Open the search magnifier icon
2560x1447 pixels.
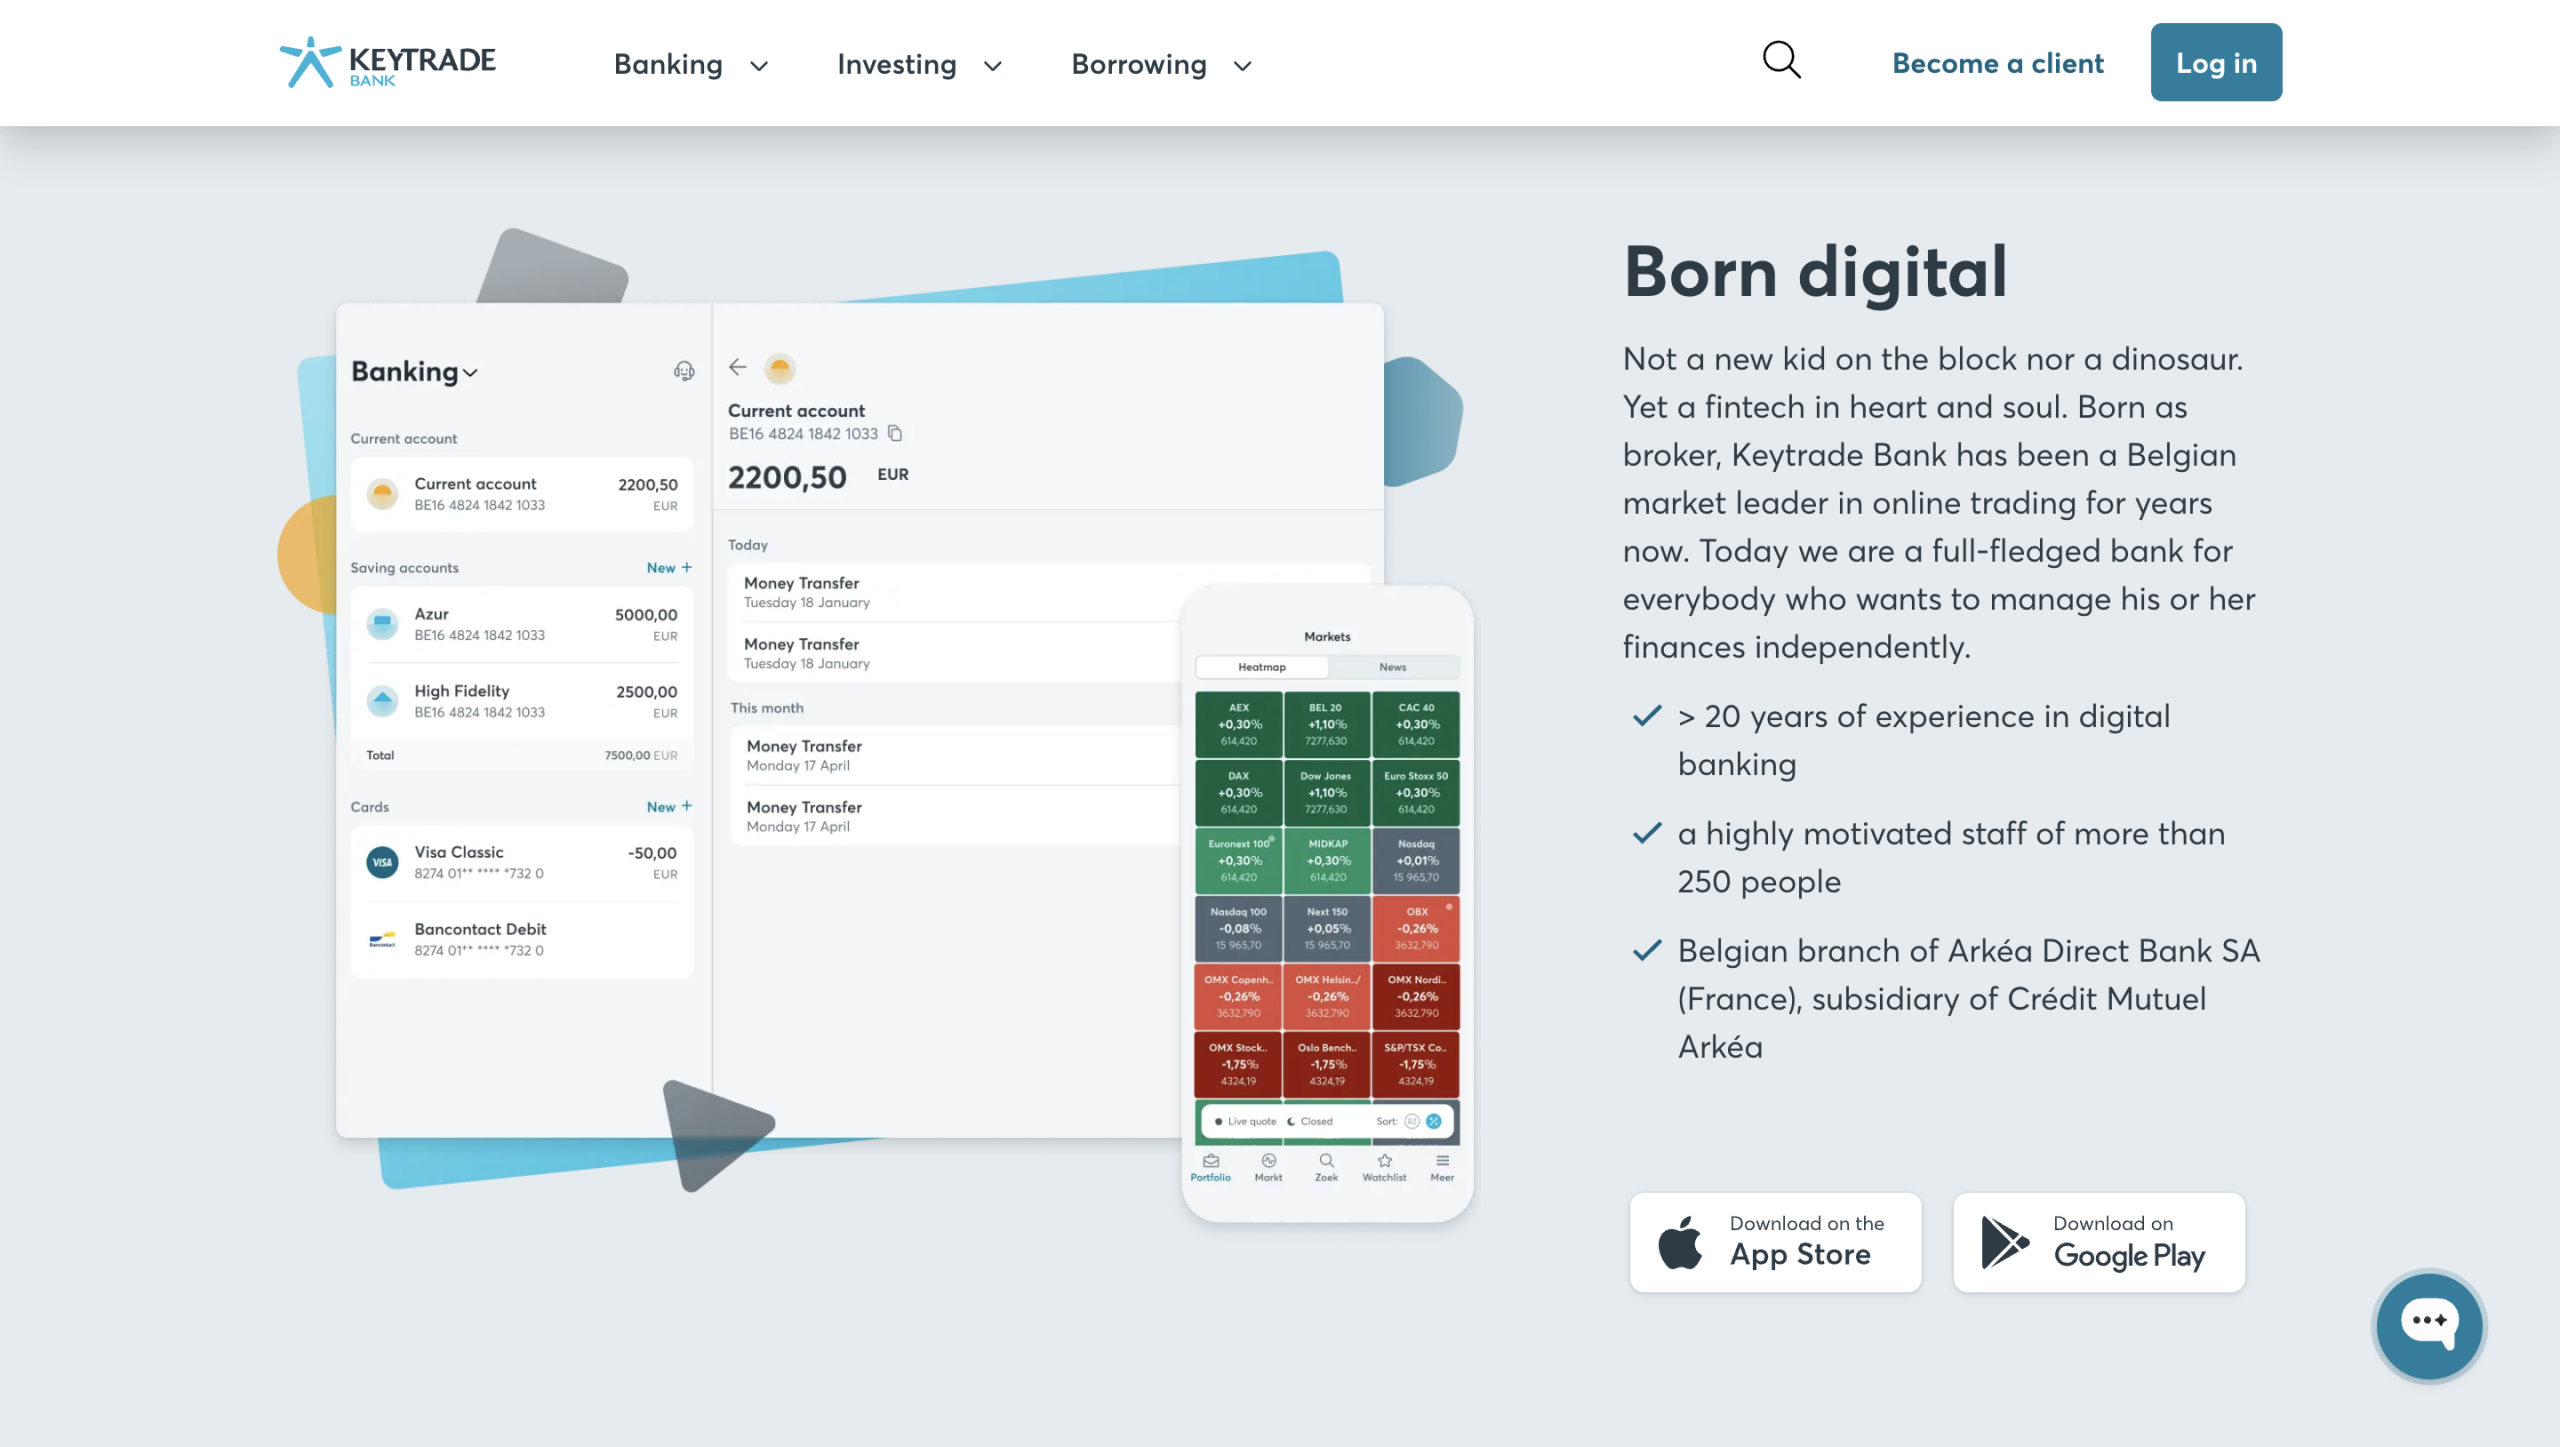pos(1781,60)
